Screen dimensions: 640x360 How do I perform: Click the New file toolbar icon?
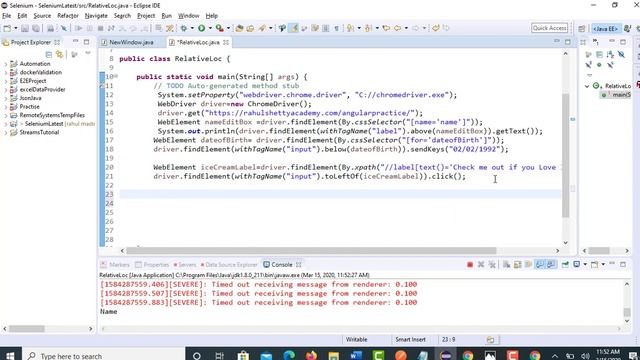(7, 28)
